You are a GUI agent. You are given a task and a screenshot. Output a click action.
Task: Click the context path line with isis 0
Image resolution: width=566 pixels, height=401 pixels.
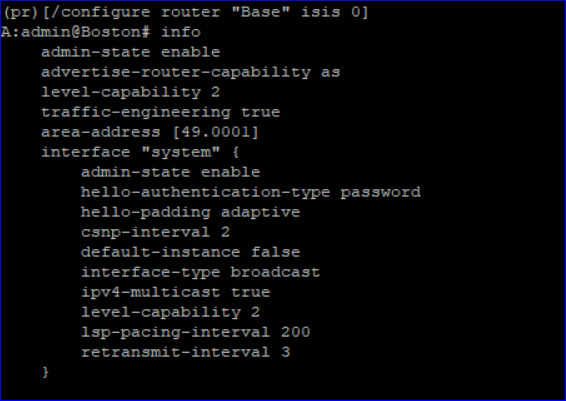[185, 12]
